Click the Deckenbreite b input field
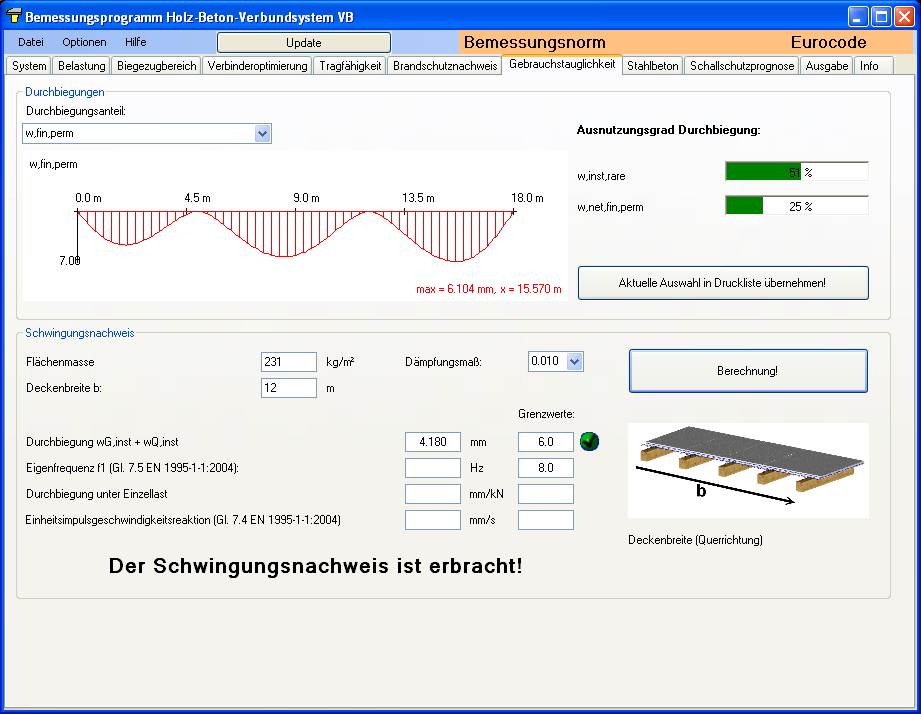This screenshot has width=921, height=714. click(288, 388)
